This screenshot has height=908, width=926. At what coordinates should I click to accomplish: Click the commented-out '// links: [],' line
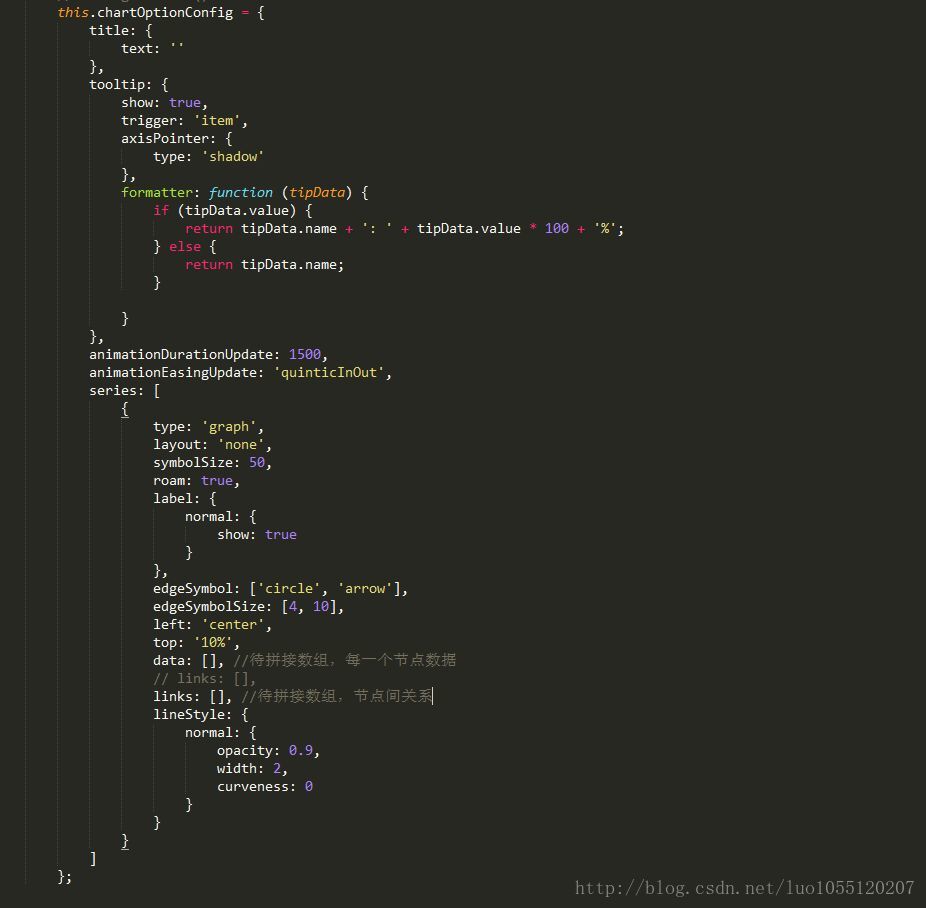coord(204,678)
